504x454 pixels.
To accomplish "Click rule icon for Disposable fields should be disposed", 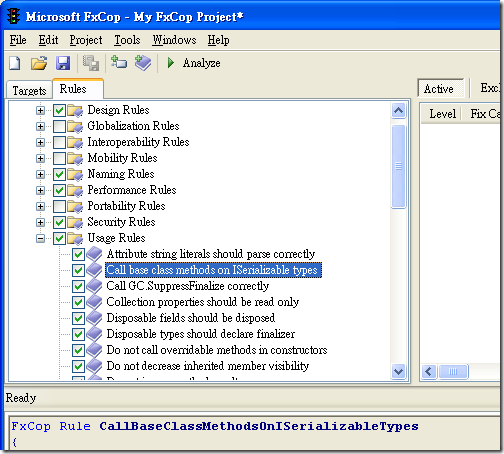I will 94,318.
